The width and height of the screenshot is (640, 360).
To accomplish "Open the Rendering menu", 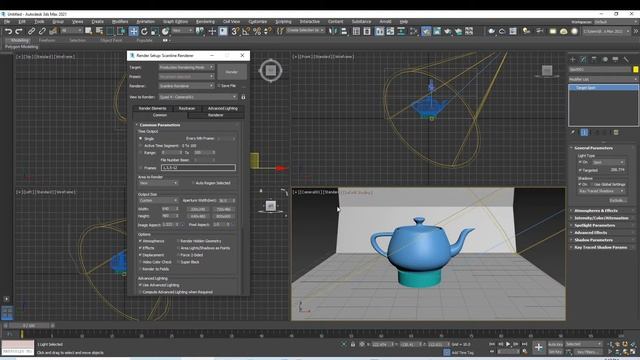I will 205,21.
